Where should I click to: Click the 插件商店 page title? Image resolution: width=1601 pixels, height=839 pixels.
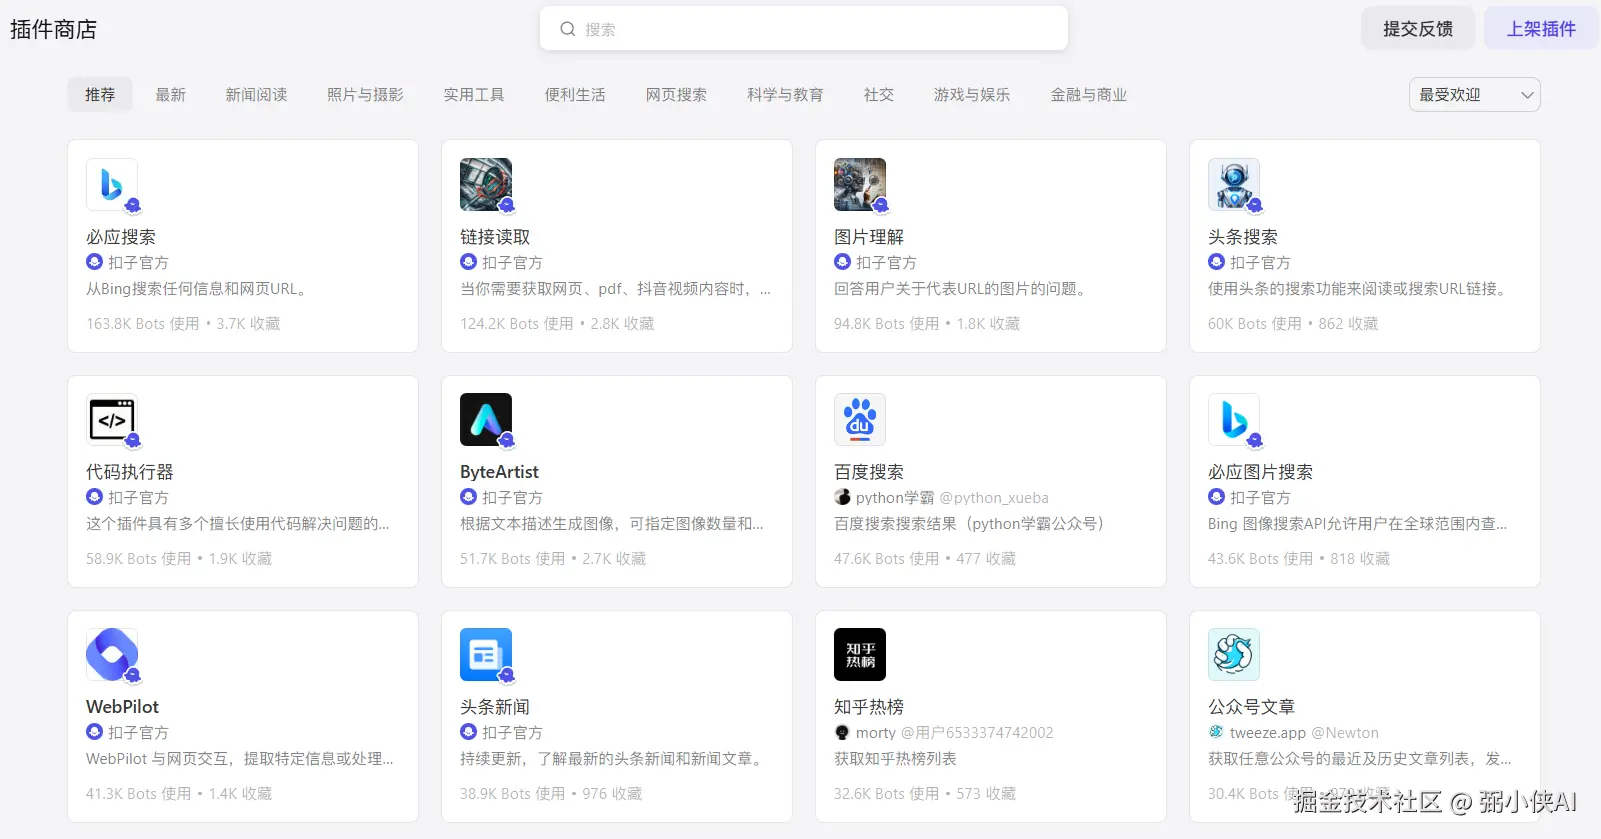(54, 29)
